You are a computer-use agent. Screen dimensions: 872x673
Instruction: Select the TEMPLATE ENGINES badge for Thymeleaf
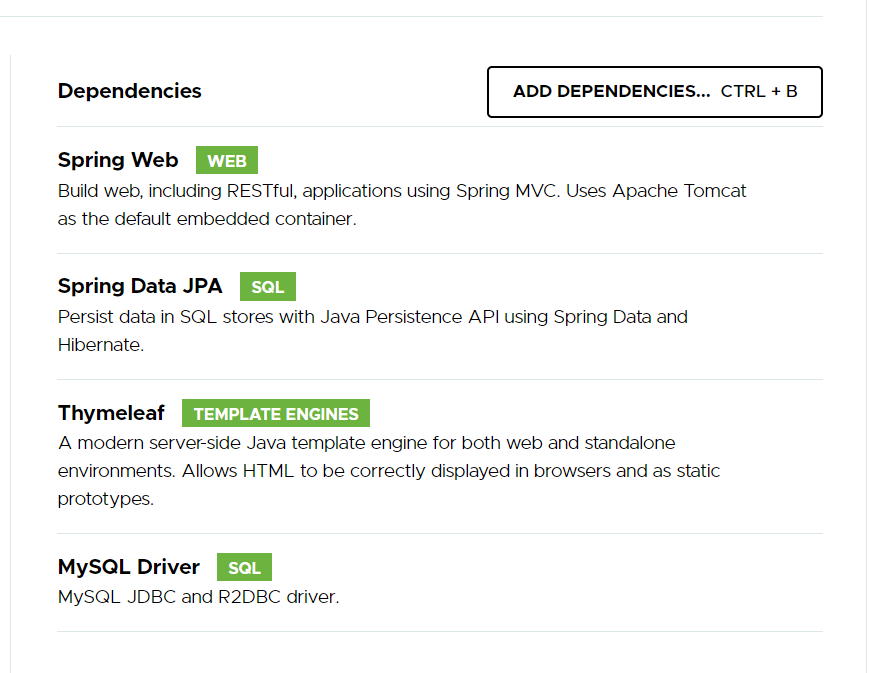point(276,413)
